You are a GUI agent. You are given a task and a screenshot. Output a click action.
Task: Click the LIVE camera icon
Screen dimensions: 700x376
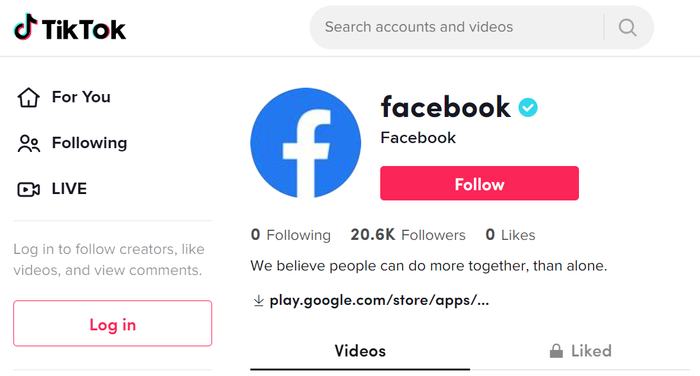point(29,189)
